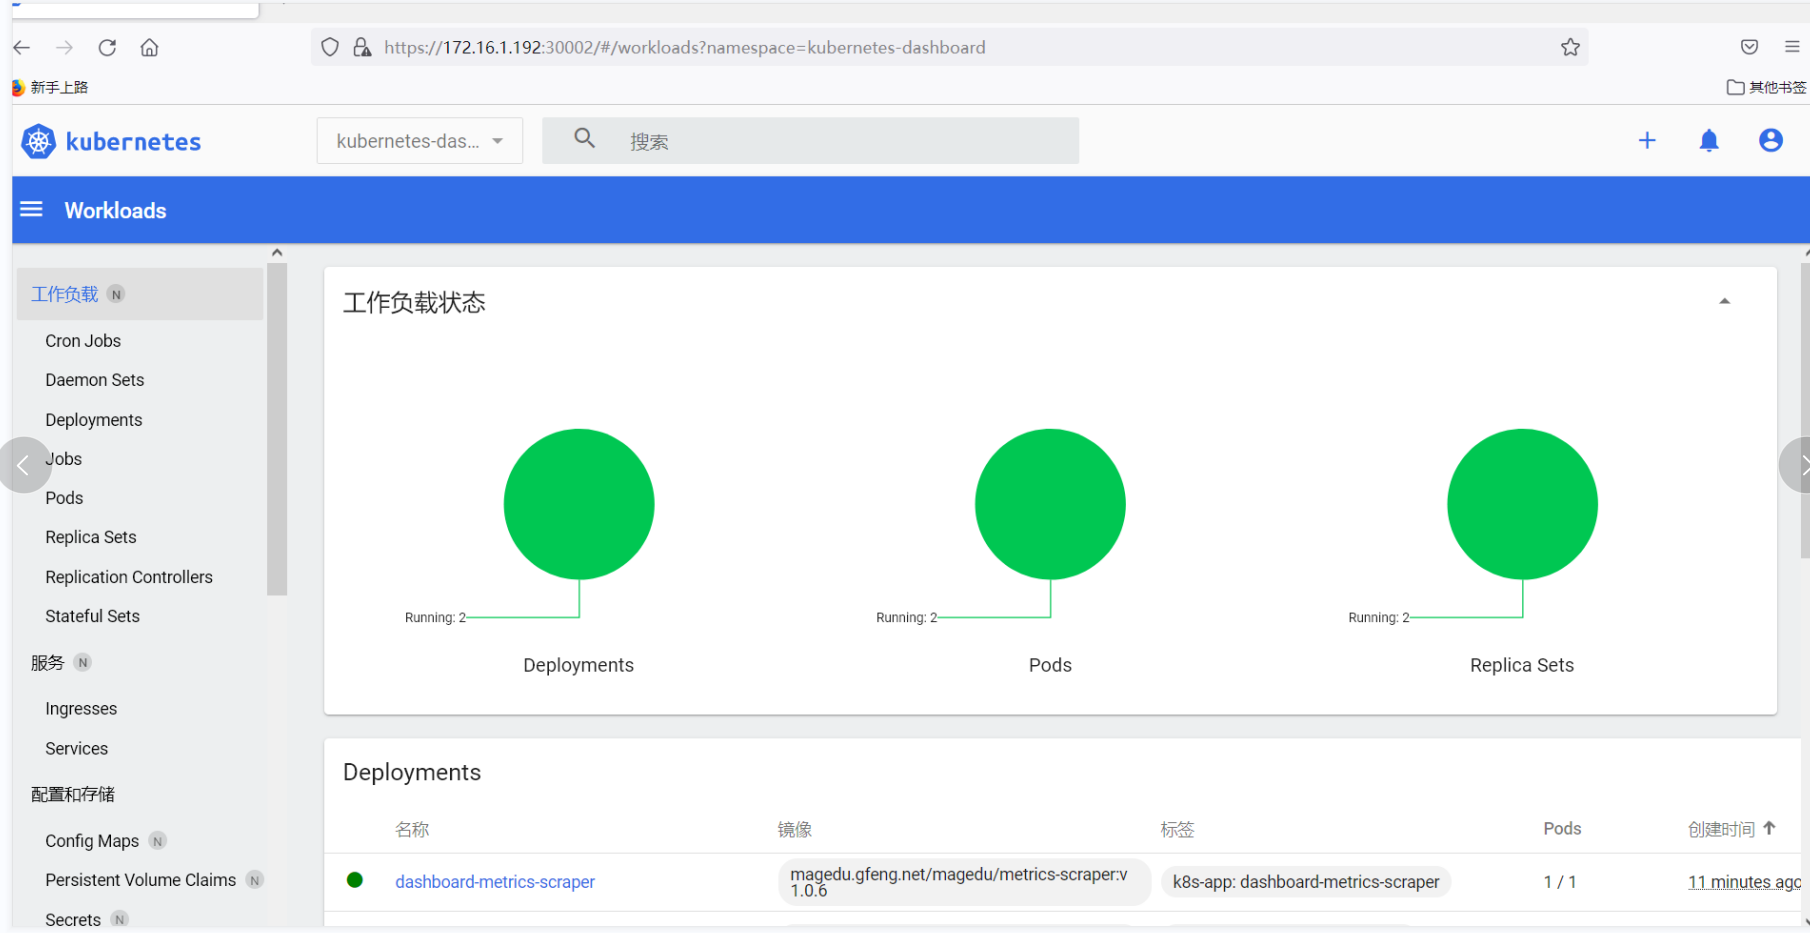Open the 新手上路 bookmark
Viewport: 1810px width, 933px height.
pos(51,87)
